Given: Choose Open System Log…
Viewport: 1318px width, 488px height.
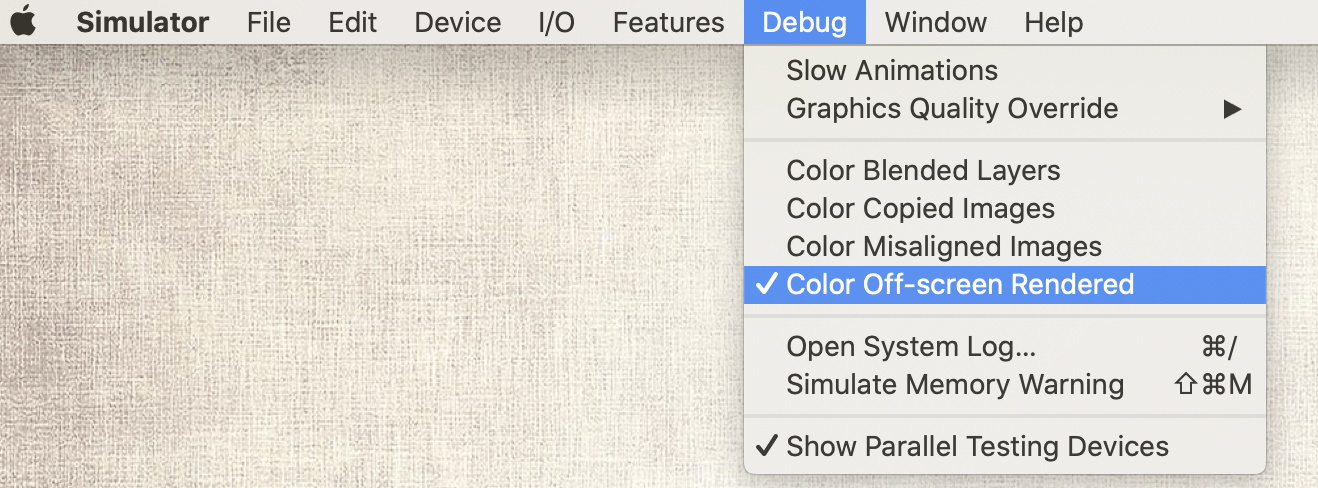Looking at the screenshot, I should (1005, 347).
